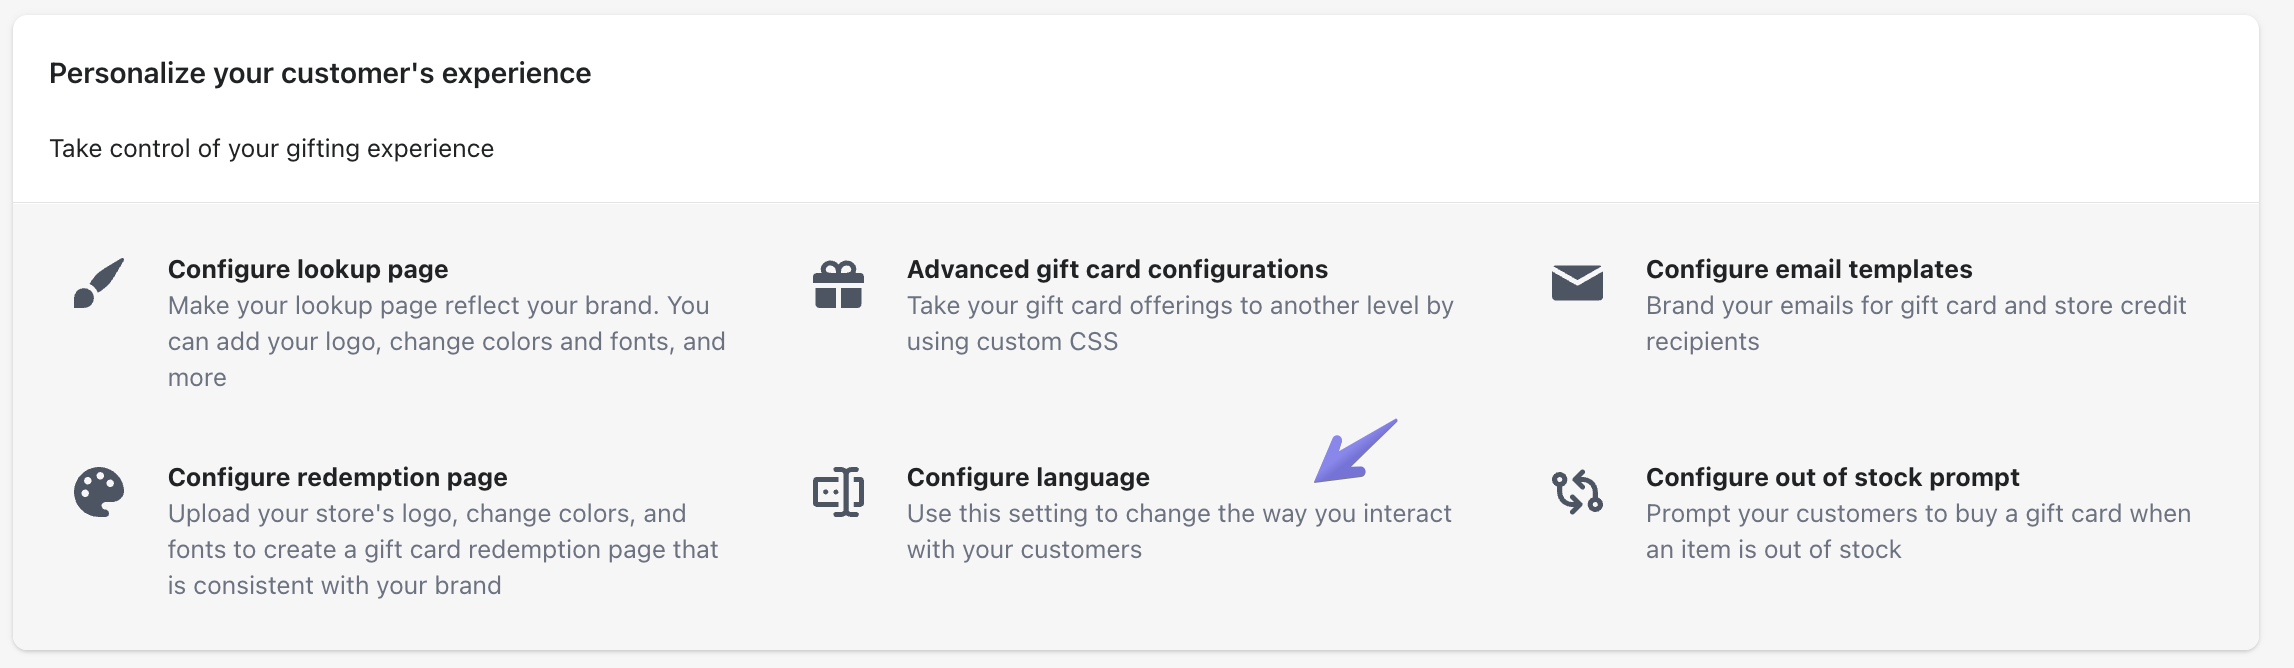Open Configure lookup page
Screen dimensions: 2294x668
pyautogui.click(x=308, y=269)
